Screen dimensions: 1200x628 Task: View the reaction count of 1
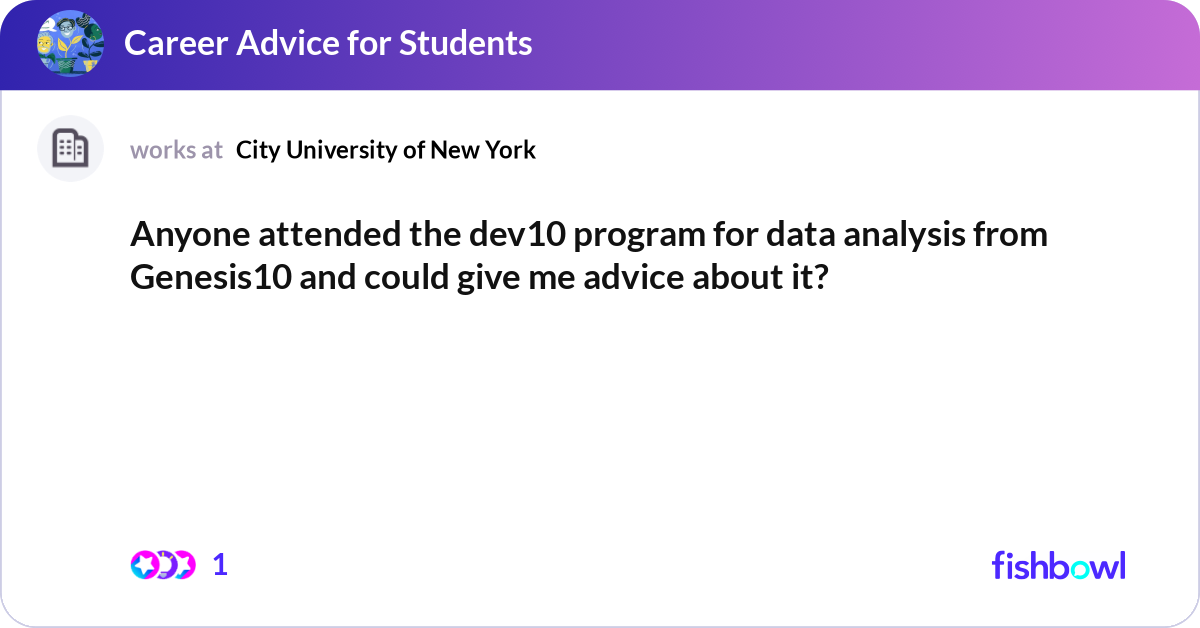220,565
